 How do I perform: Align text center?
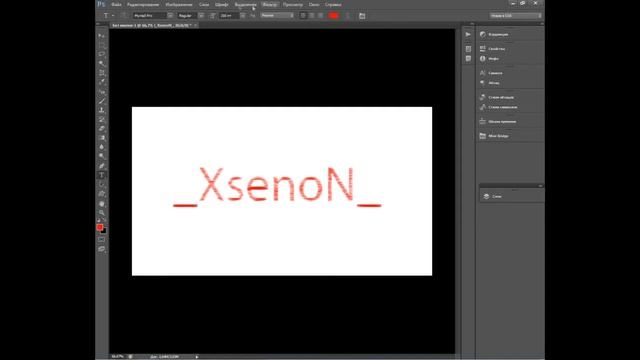312,16
